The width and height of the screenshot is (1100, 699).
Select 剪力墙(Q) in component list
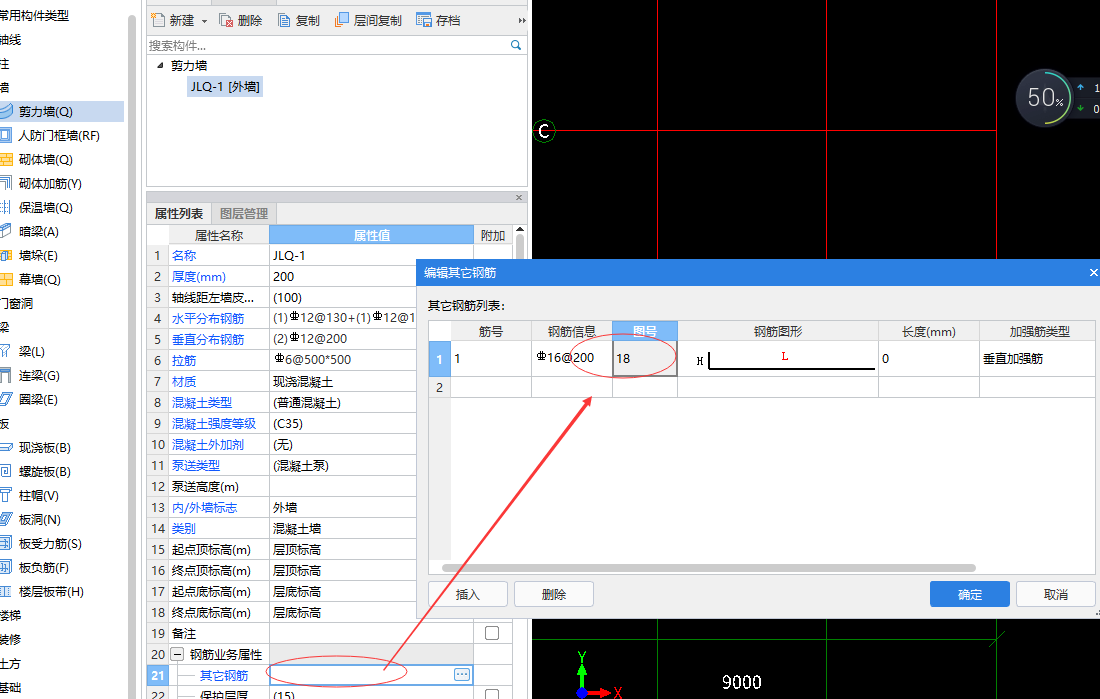point(46,111)
